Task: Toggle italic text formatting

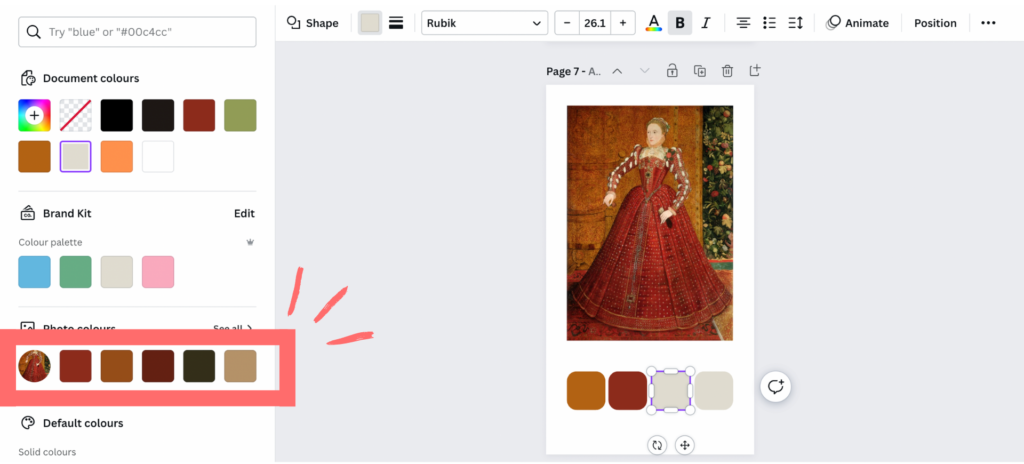Action: coord(706,23)
